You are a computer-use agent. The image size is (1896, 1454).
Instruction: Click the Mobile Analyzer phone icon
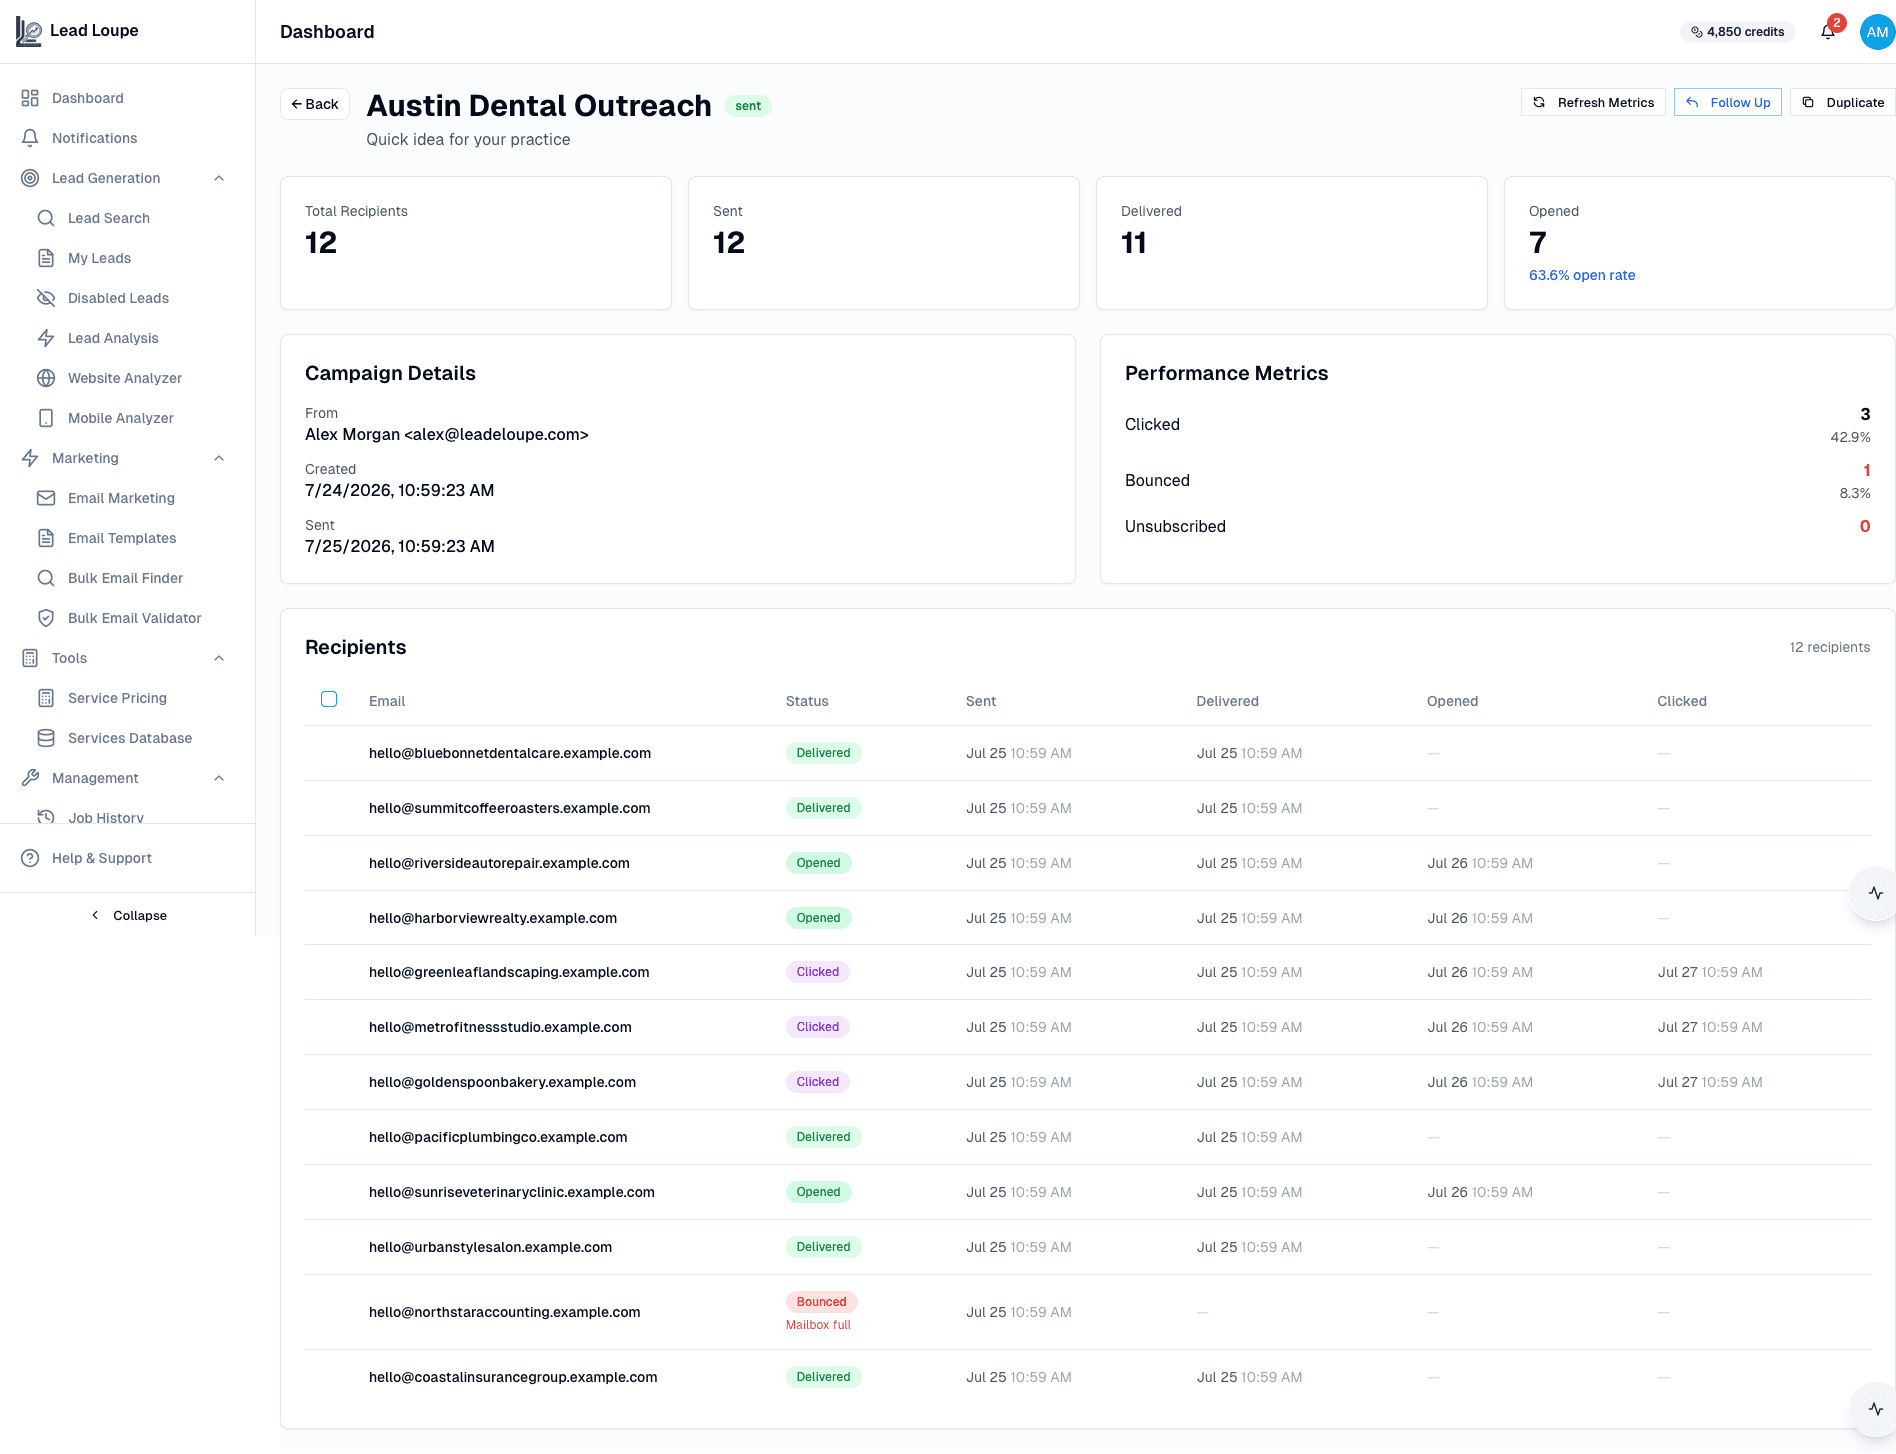[x=46, y=418]
